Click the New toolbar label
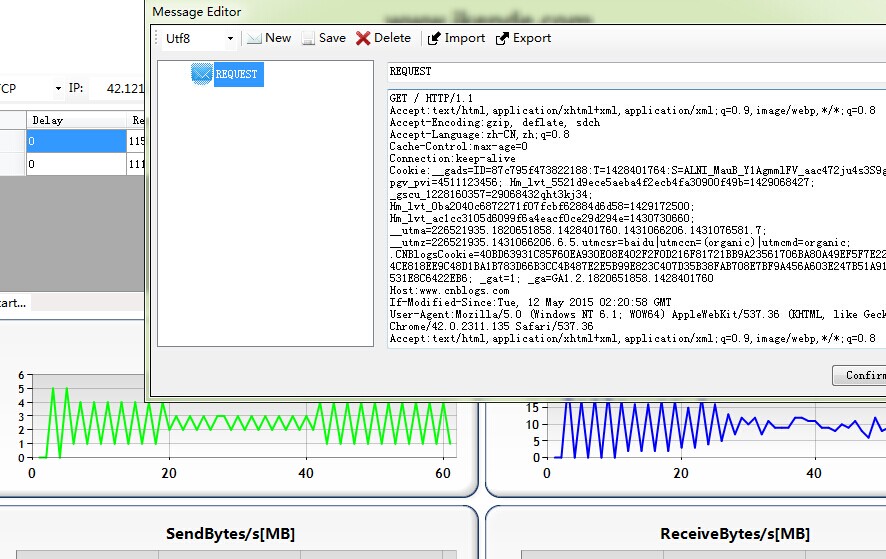 (x=278, y=38)
